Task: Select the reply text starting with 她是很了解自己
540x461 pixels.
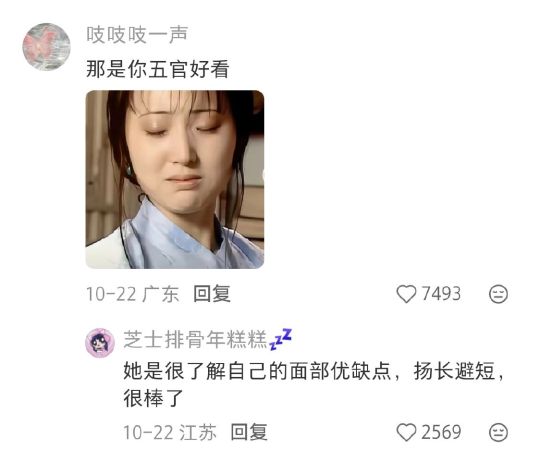Action: point(314,385)
